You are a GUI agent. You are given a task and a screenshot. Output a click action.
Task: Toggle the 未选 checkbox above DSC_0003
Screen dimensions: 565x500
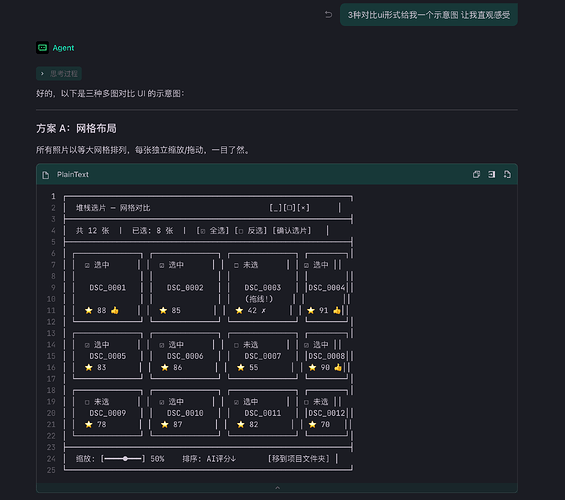tap(236, 265)
